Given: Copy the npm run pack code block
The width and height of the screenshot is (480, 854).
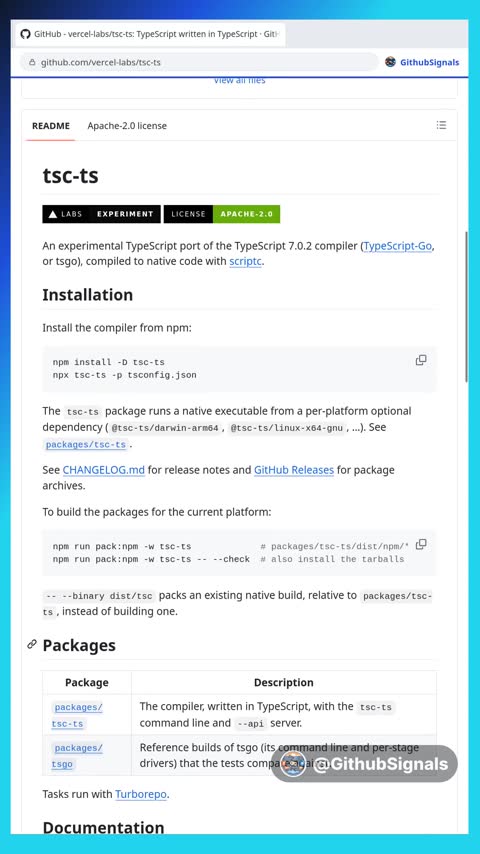Looking at the screenshot, I should tap(421, 544).
